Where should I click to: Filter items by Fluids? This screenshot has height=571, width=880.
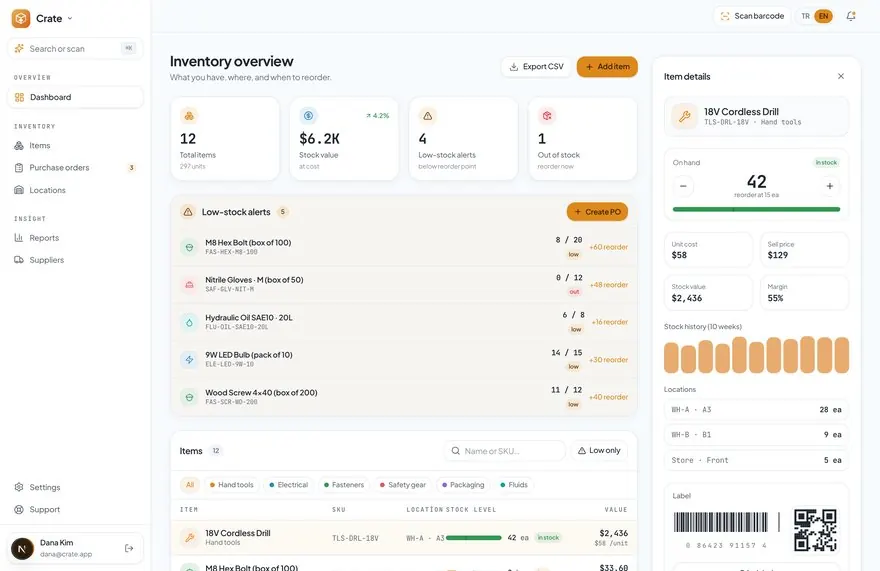coord(514,485)
